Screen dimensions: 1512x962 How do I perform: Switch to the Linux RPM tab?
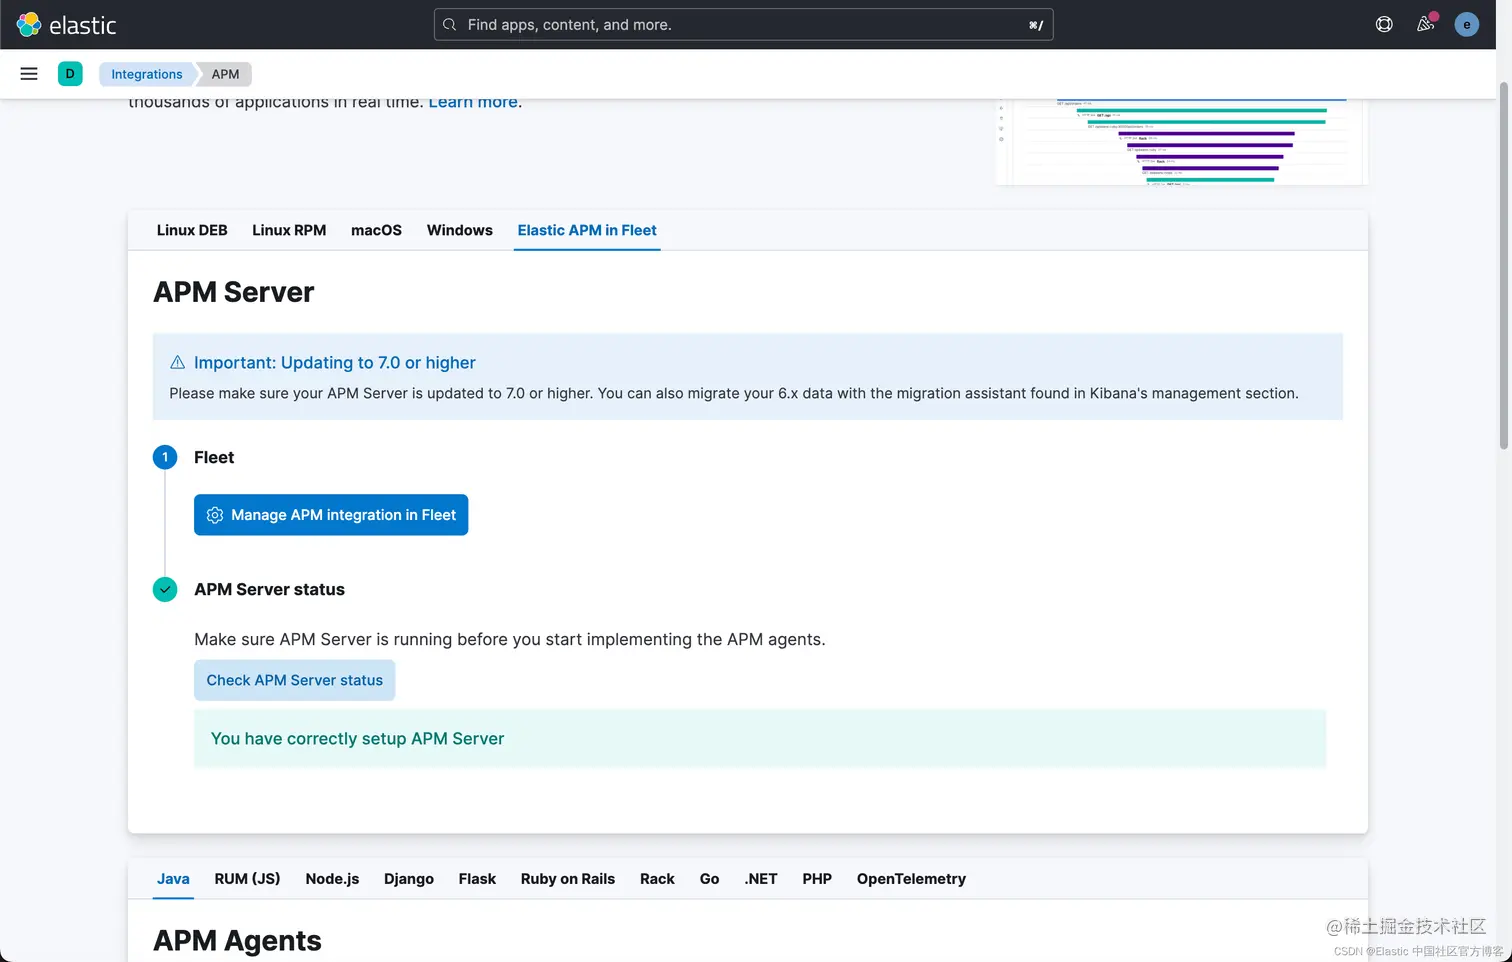pyautogui.click(x=289, y=230)
